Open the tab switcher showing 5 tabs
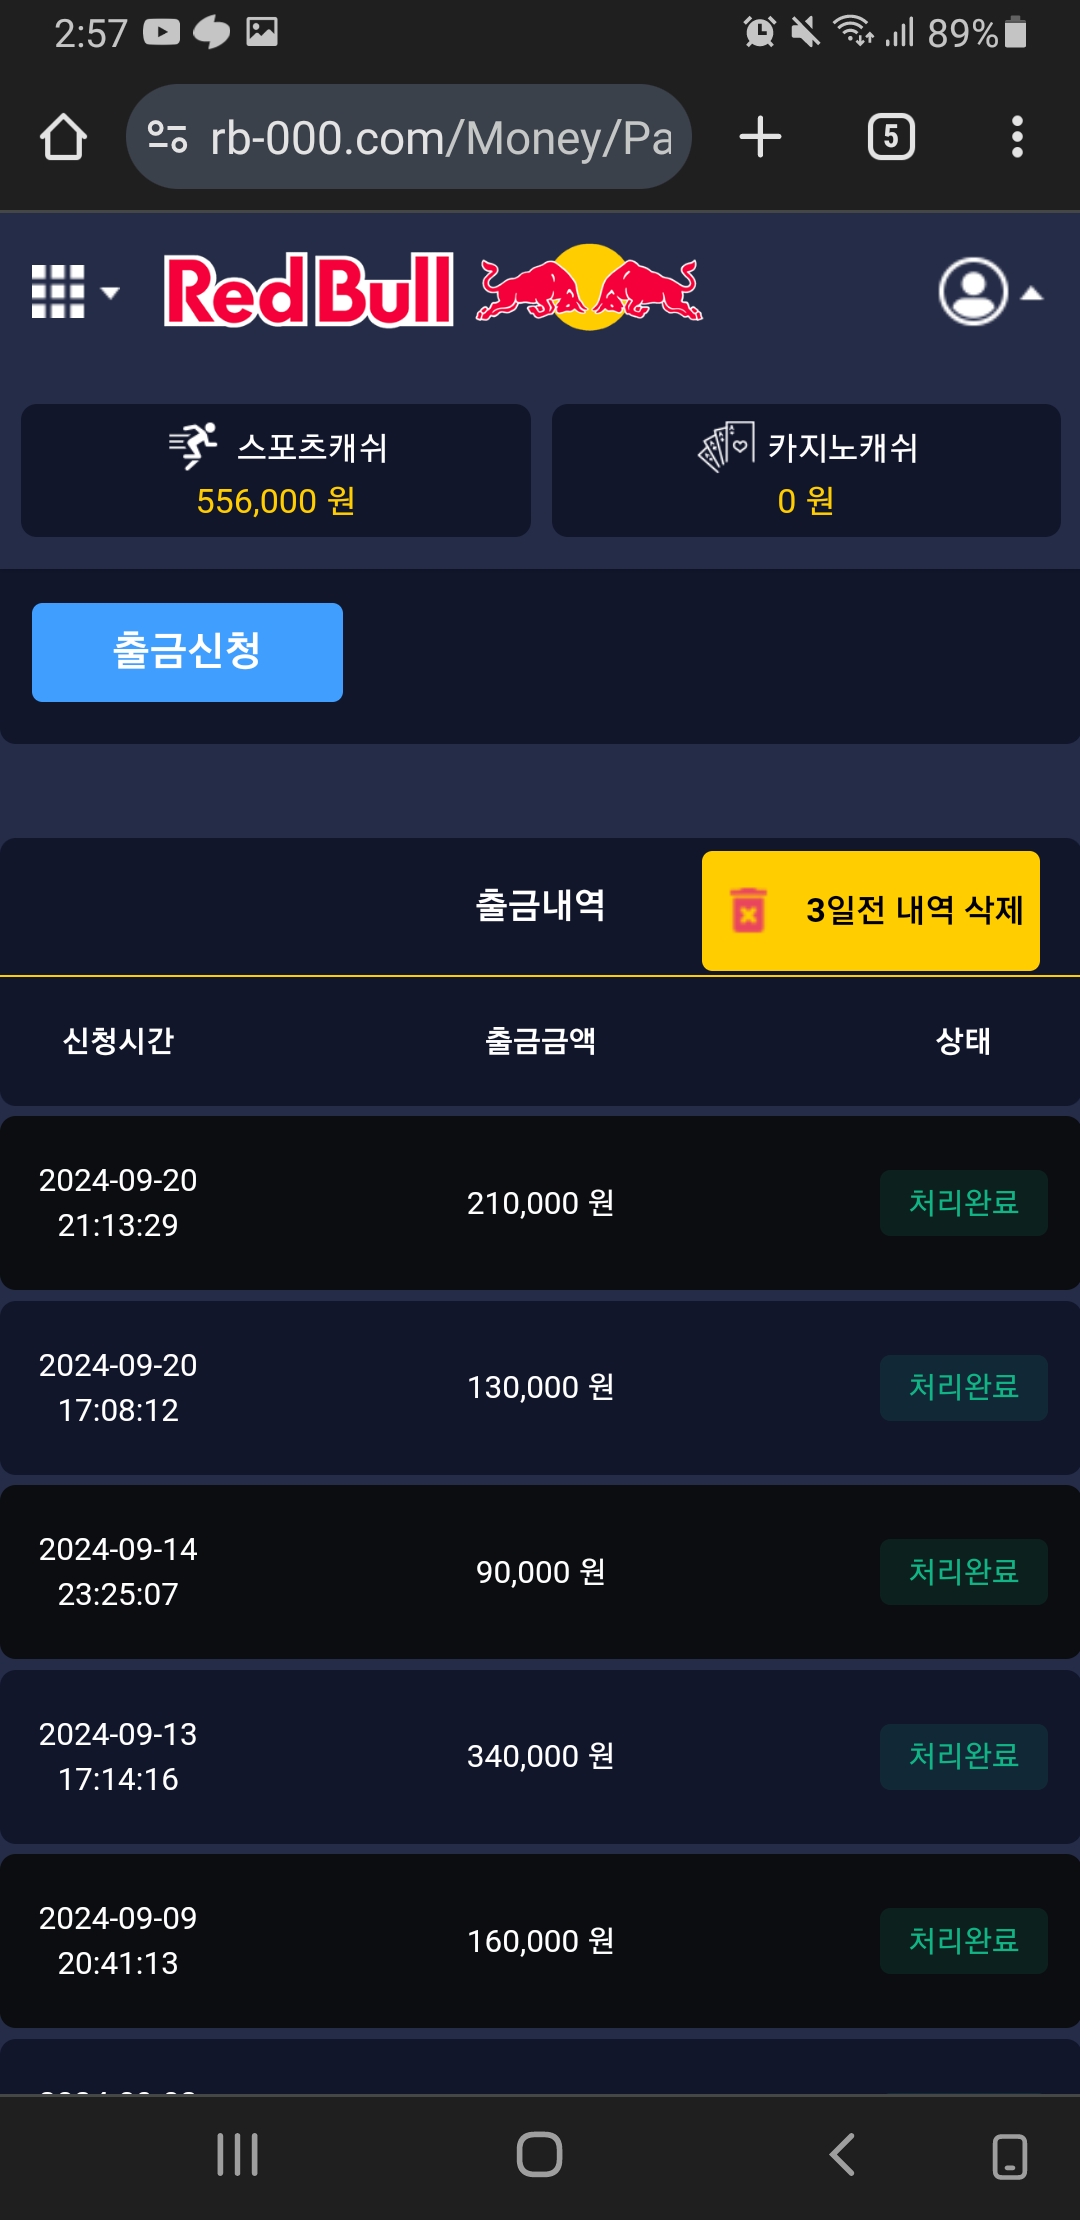The width and height of the screenshot is (1080, 2220). 891,137
